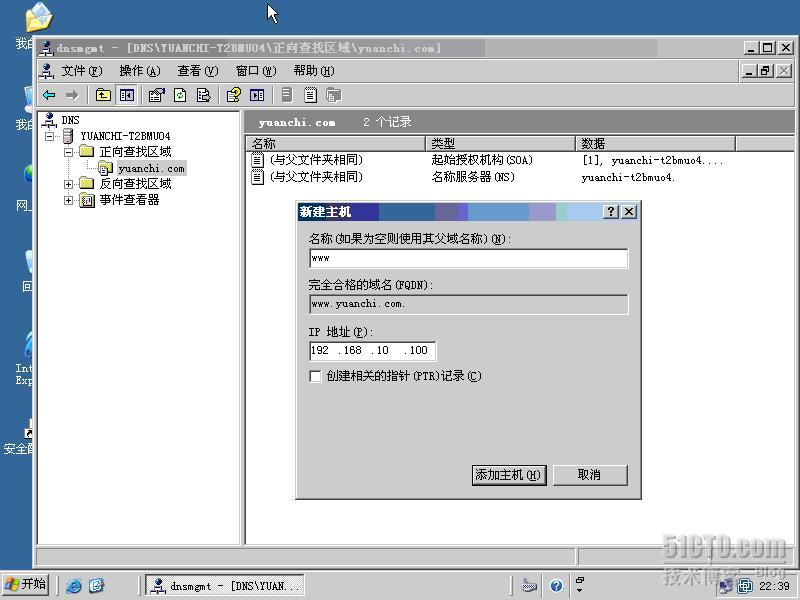800x600 pixels.
Task: Restore the inner MMC child window
Action: tap(765, 71)
